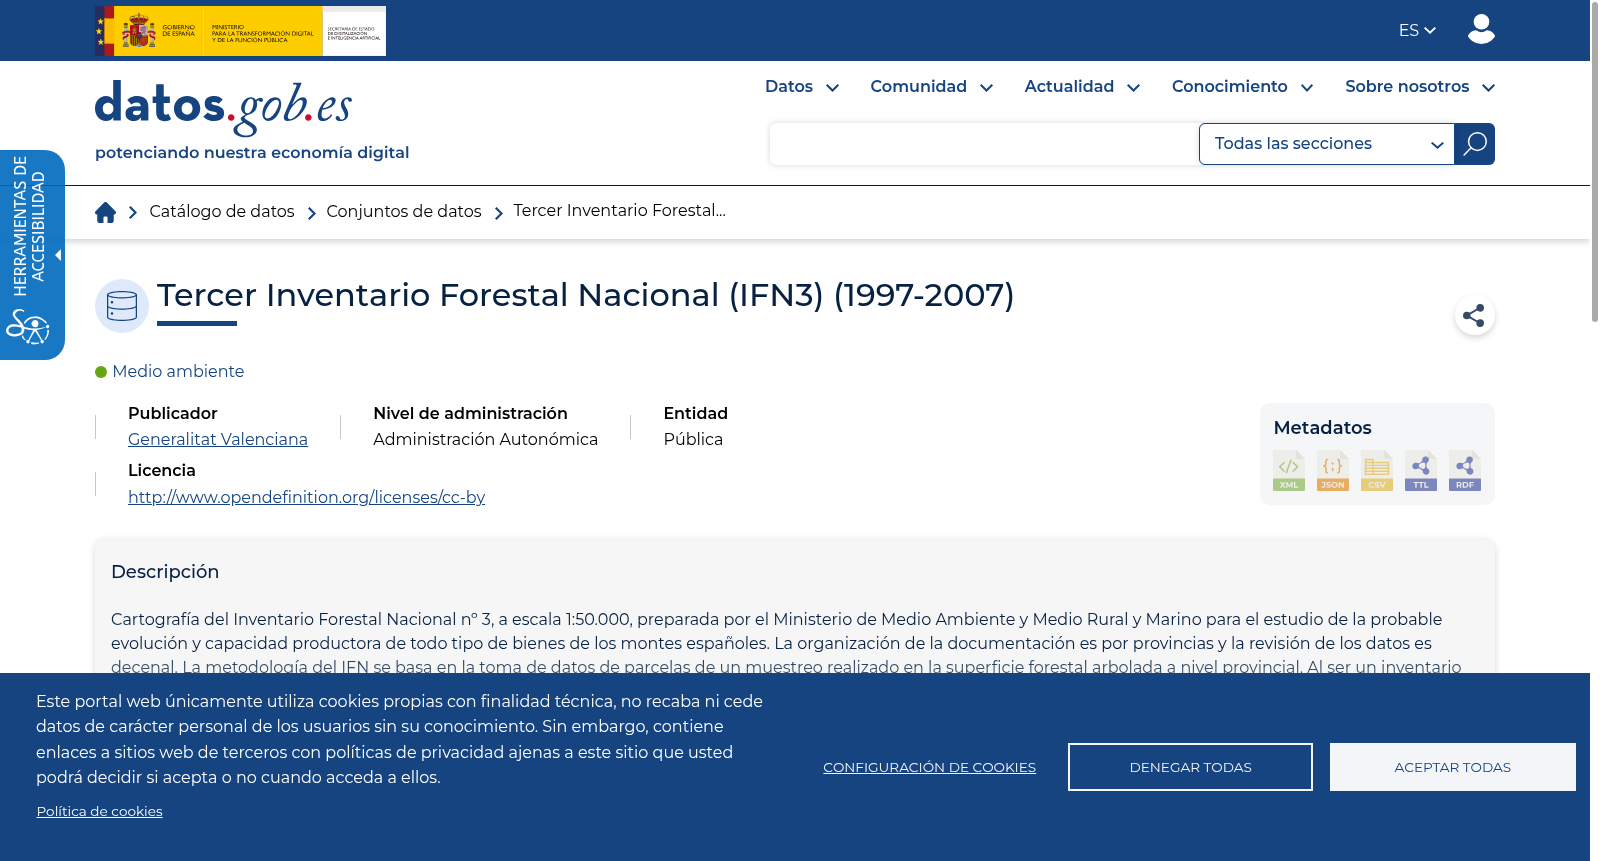Click the dataset database icon
This screenshot has height=861, width=1600.
(x=122, y=306)
